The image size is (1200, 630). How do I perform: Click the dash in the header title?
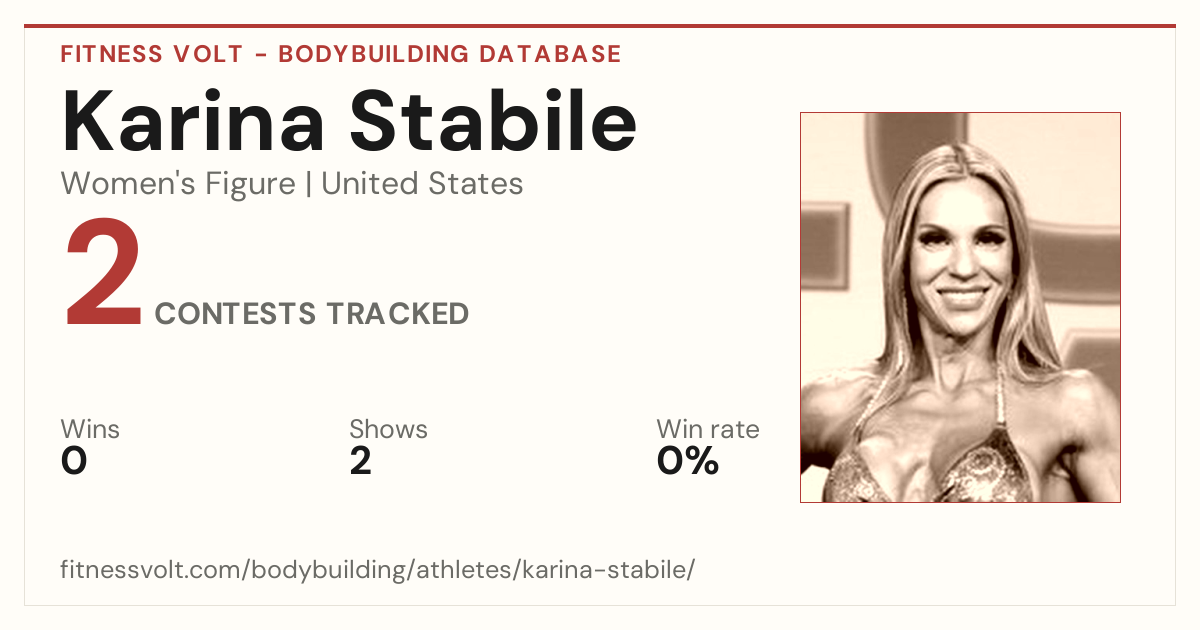pyautogui.click(x=259, y=54)
